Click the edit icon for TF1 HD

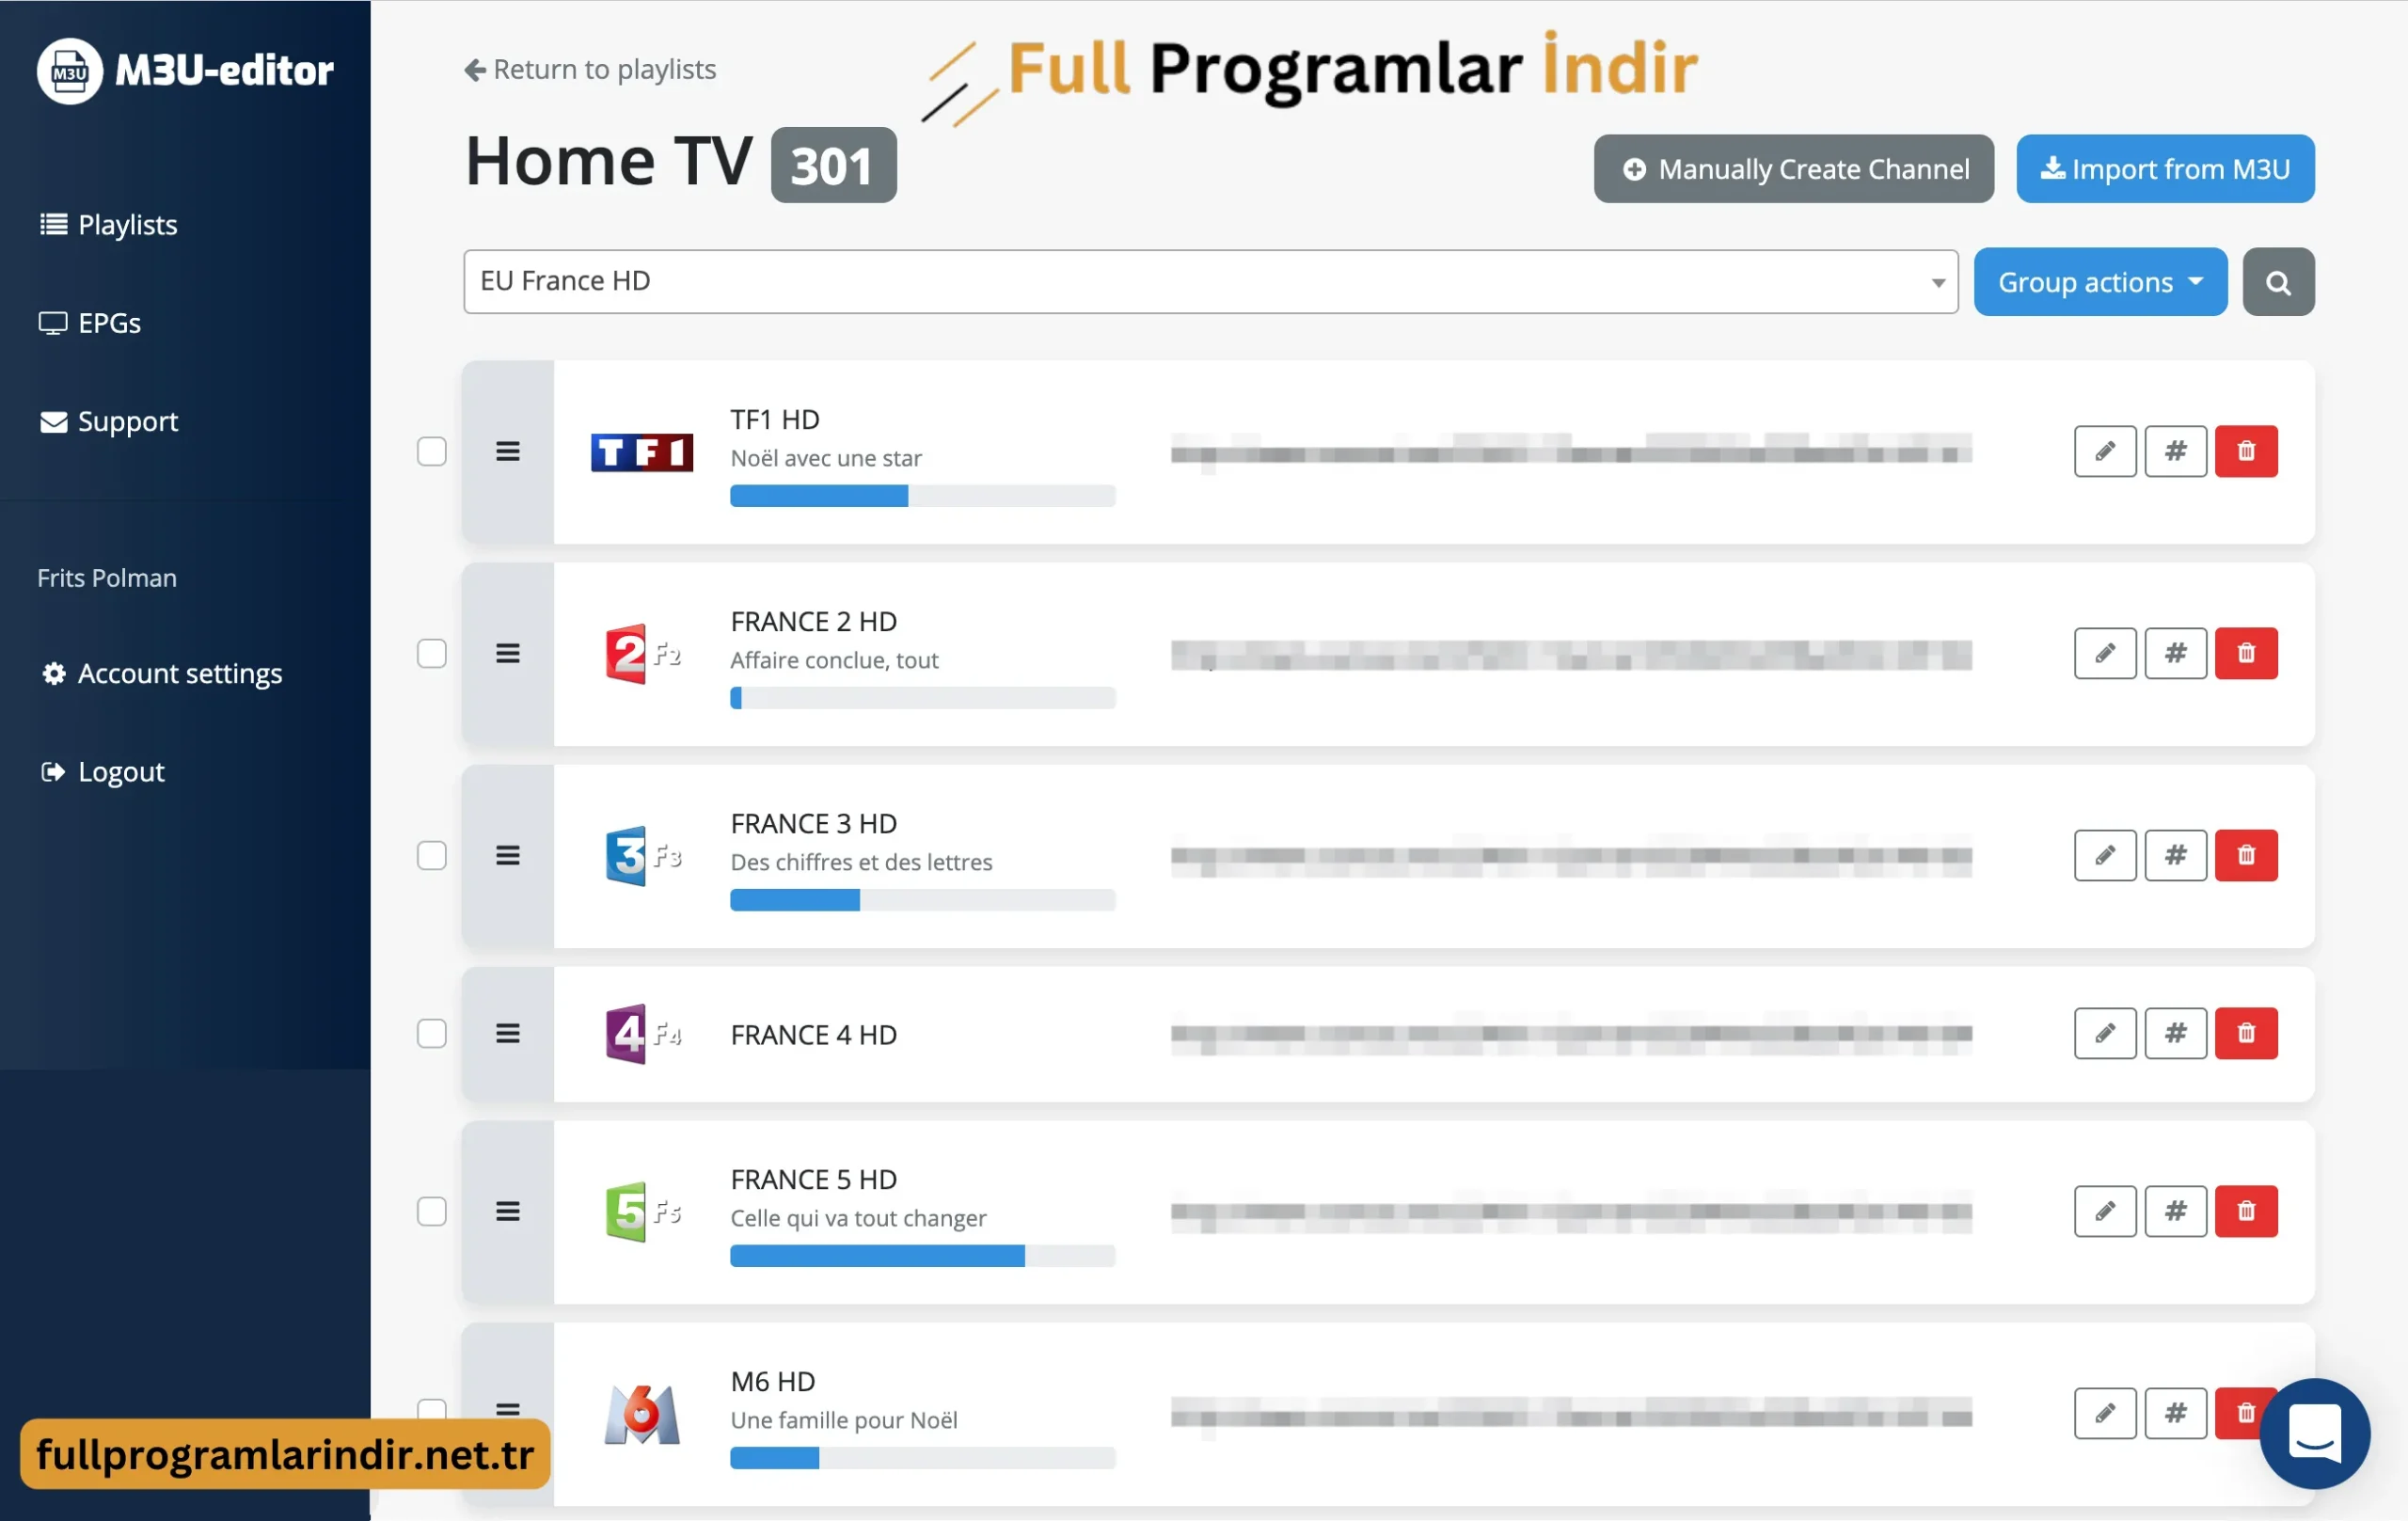pos(2105,451)
